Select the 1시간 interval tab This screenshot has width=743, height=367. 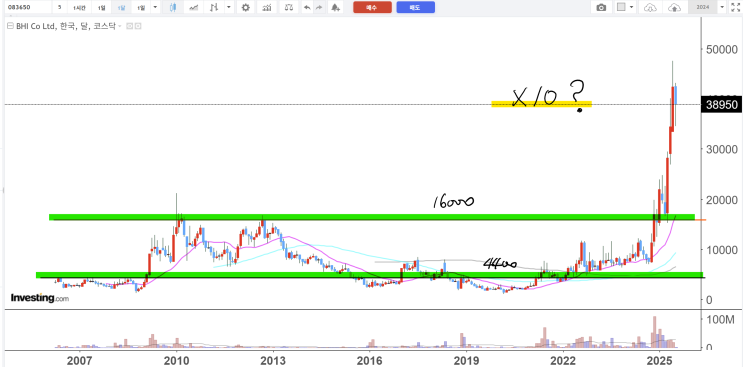[79, 8]
